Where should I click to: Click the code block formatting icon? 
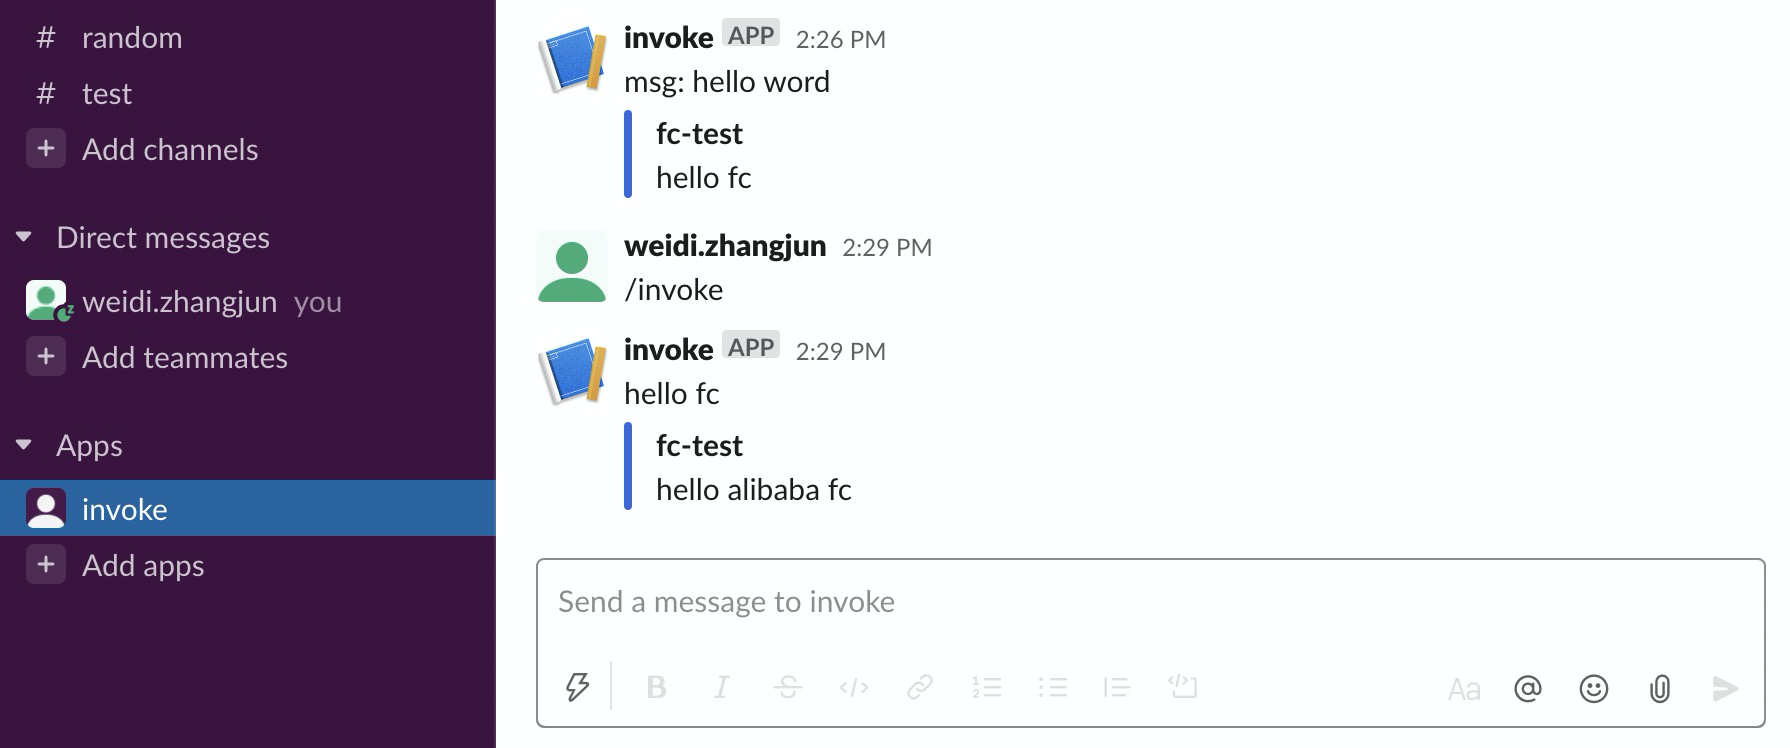point(1184,687)
